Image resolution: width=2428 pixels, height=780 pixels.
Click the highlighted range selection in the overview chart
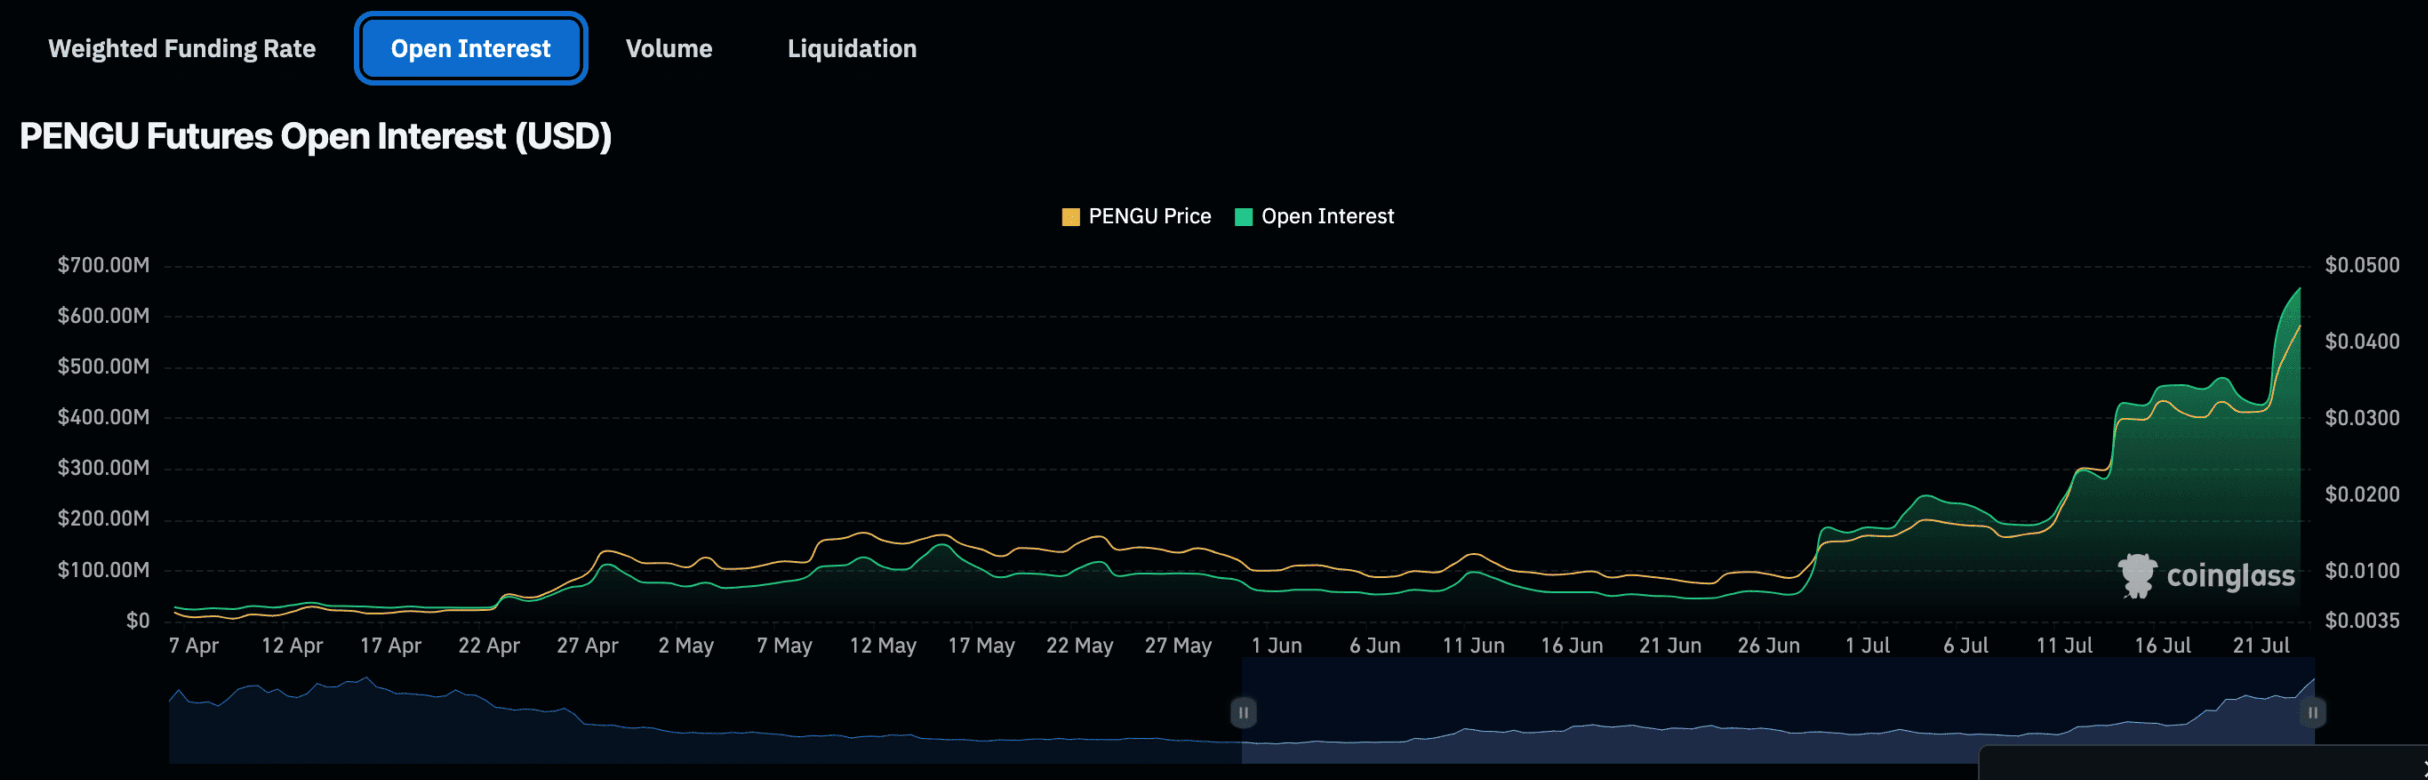pyautogui.click(x=1778, y=712)
